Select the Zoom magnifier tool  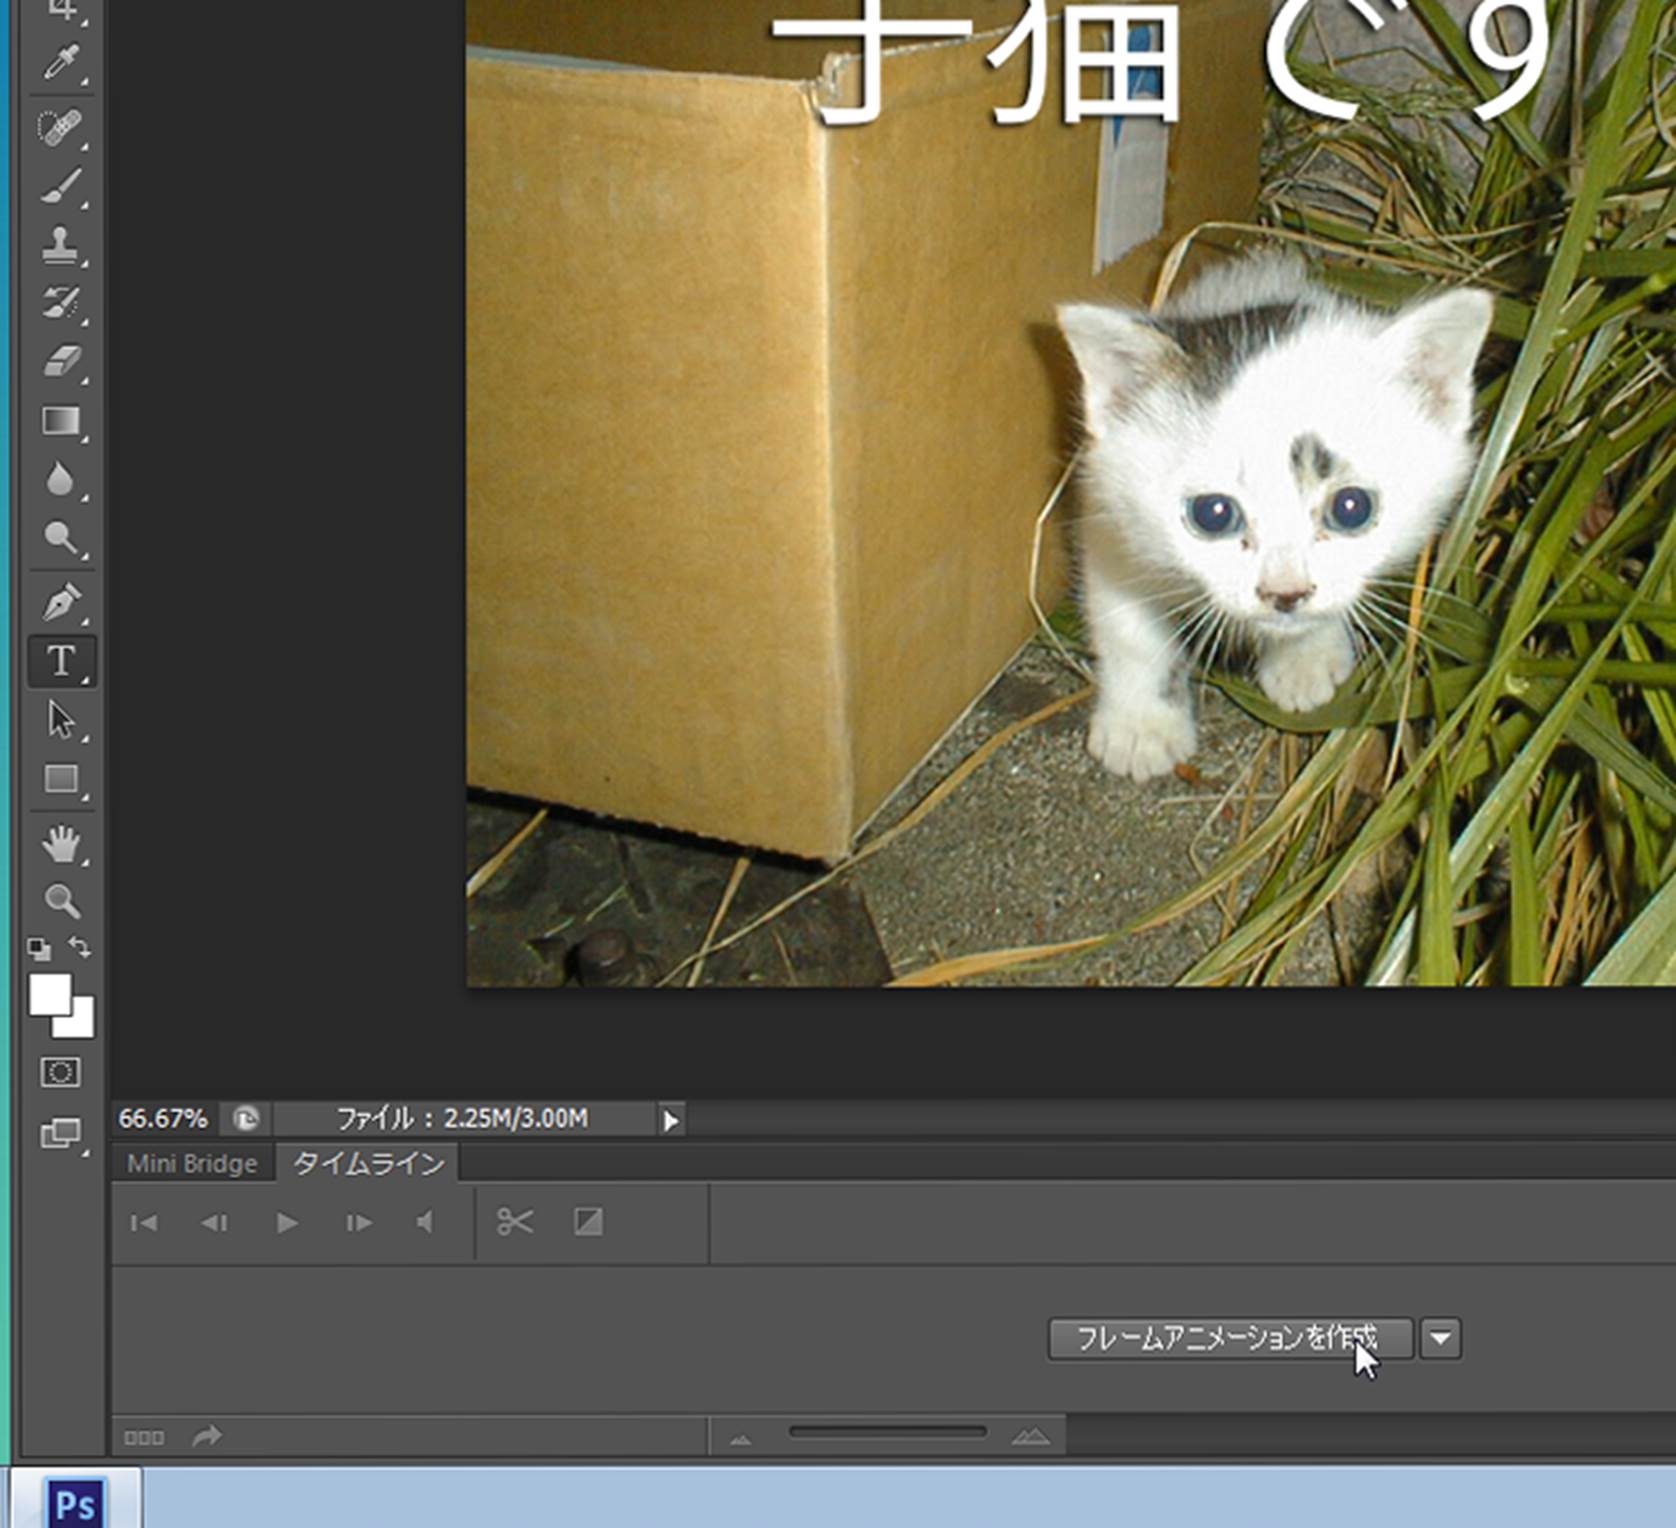click(60, 901)
